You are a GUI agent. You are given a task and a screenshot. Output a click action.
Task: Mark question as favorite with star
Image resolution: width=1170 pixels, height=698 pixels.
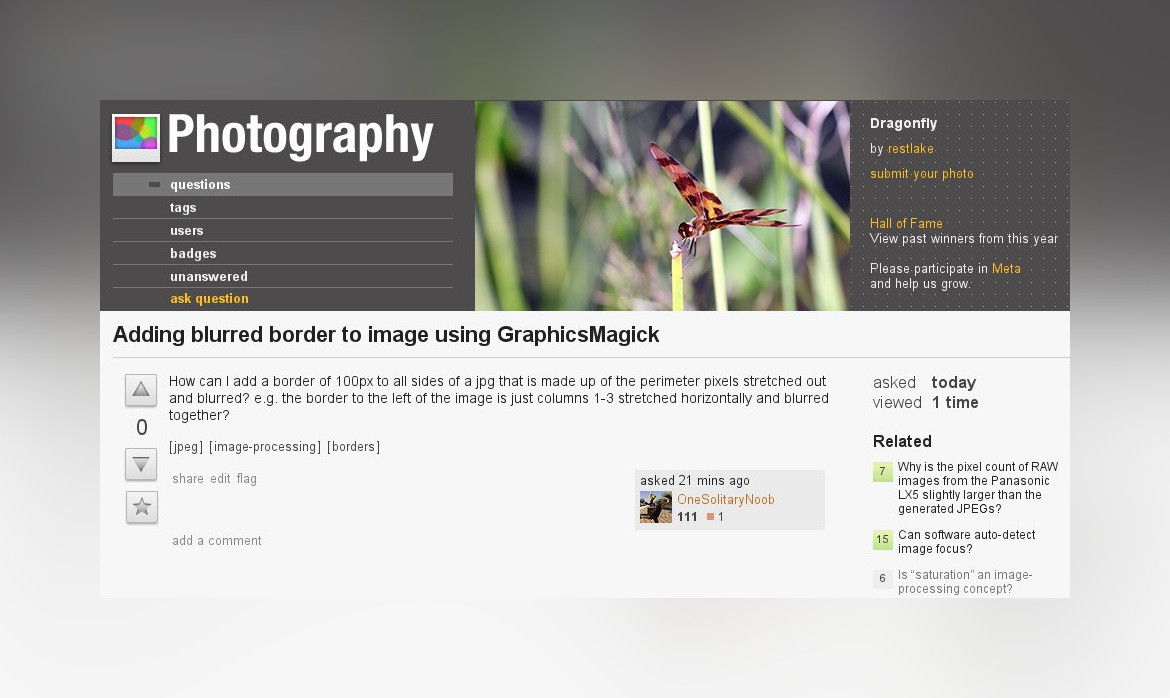142,508
